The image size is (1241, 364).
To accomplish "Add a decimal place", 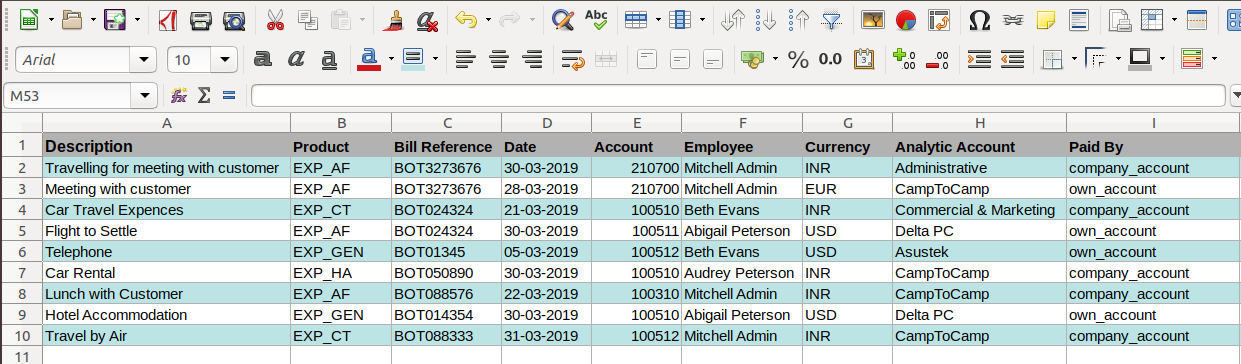I will [x=904, y=59].
